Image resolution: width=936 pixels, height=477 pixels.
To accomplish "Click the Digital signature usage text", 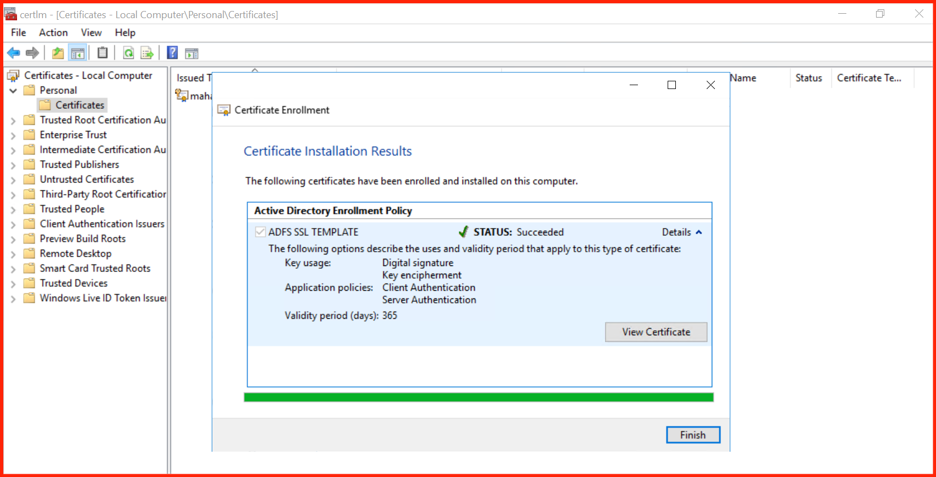I will click(418, 263).
